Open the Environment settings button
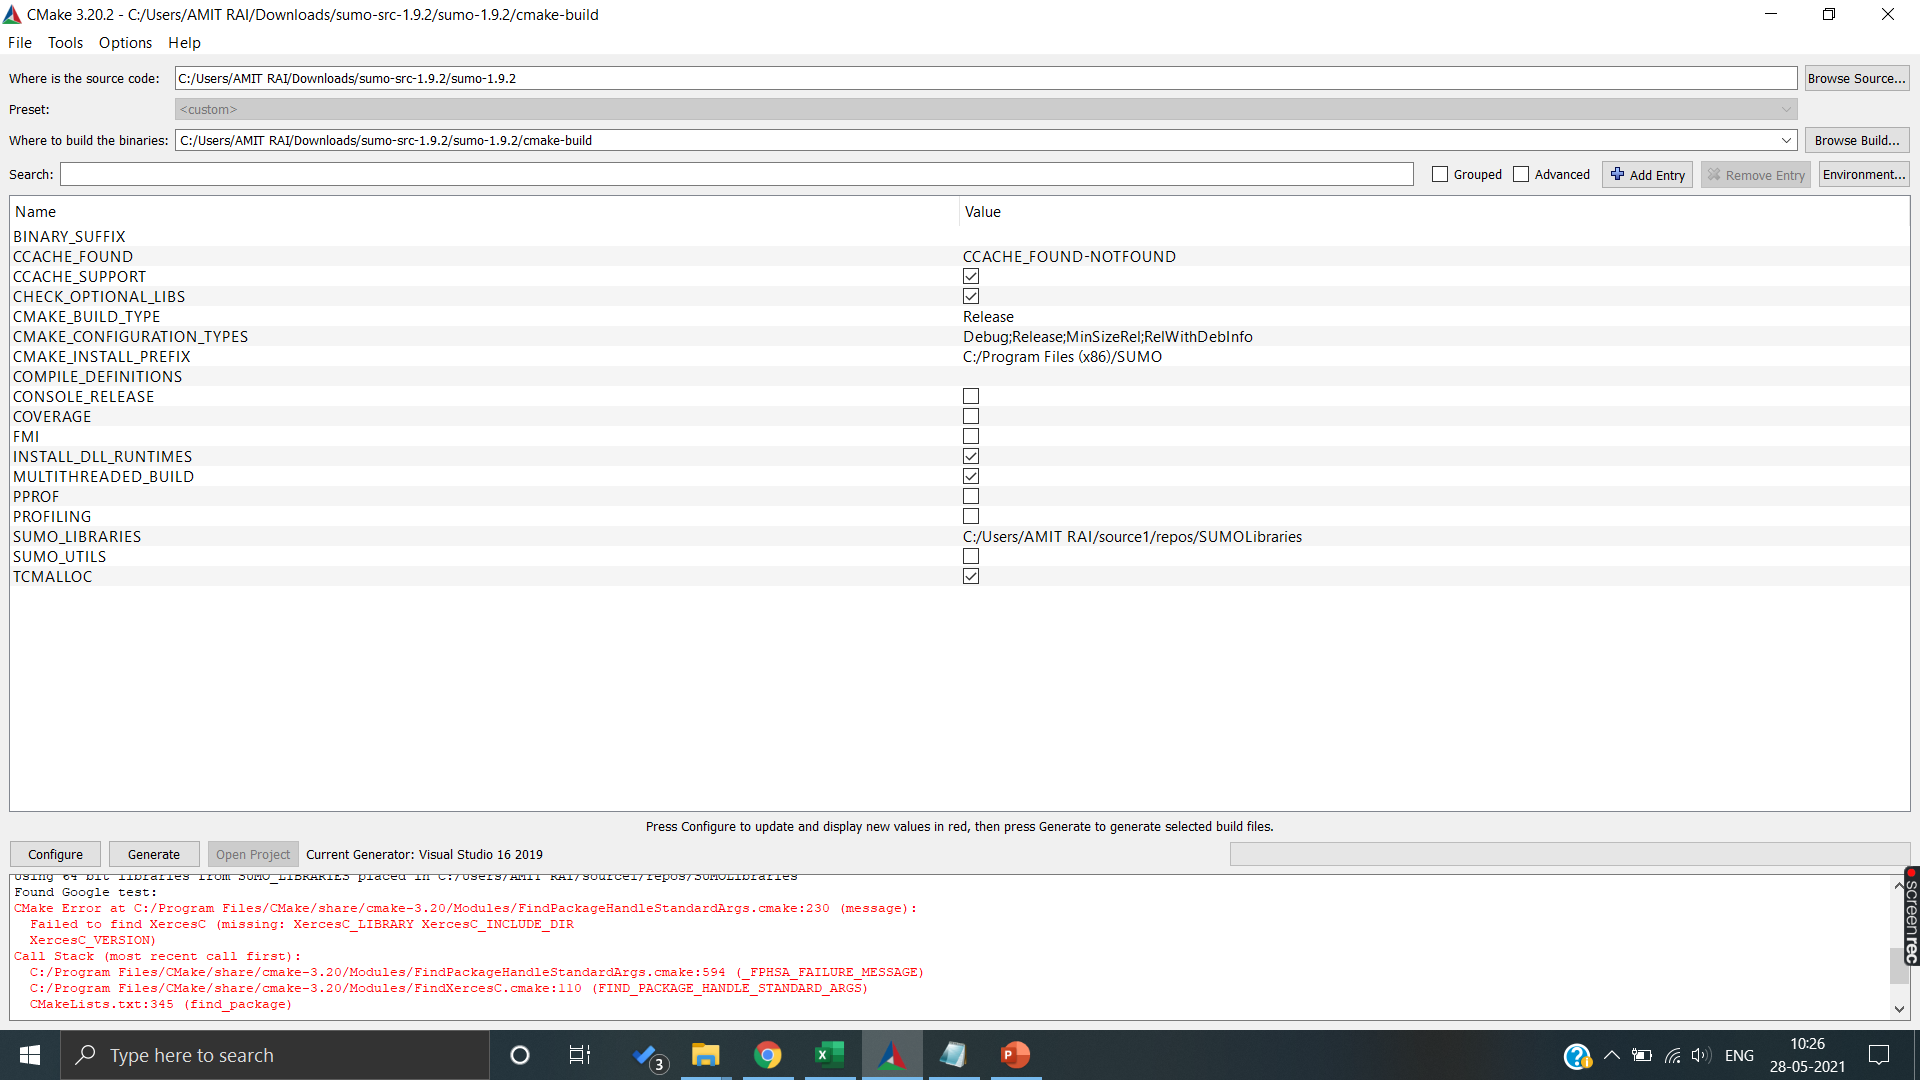1920x1080 pixels. (1863, 175)
